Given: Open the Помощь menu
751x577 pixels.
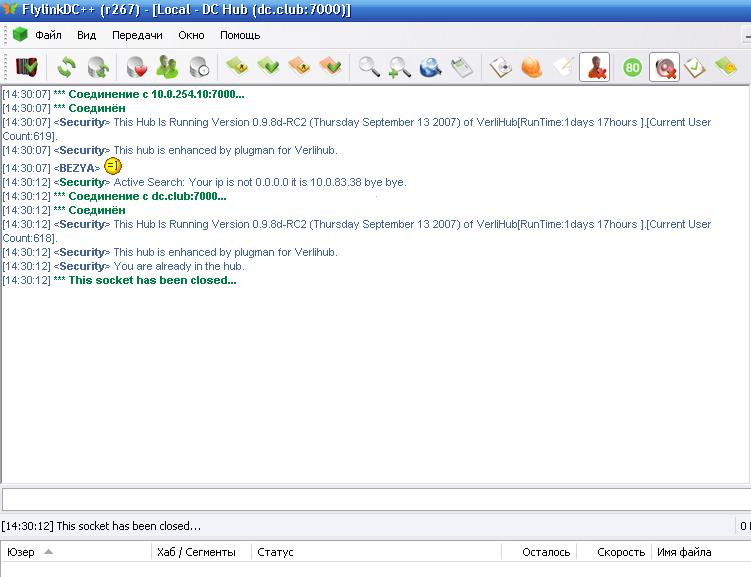Looking at the screenshot, I should coord(240,35).
